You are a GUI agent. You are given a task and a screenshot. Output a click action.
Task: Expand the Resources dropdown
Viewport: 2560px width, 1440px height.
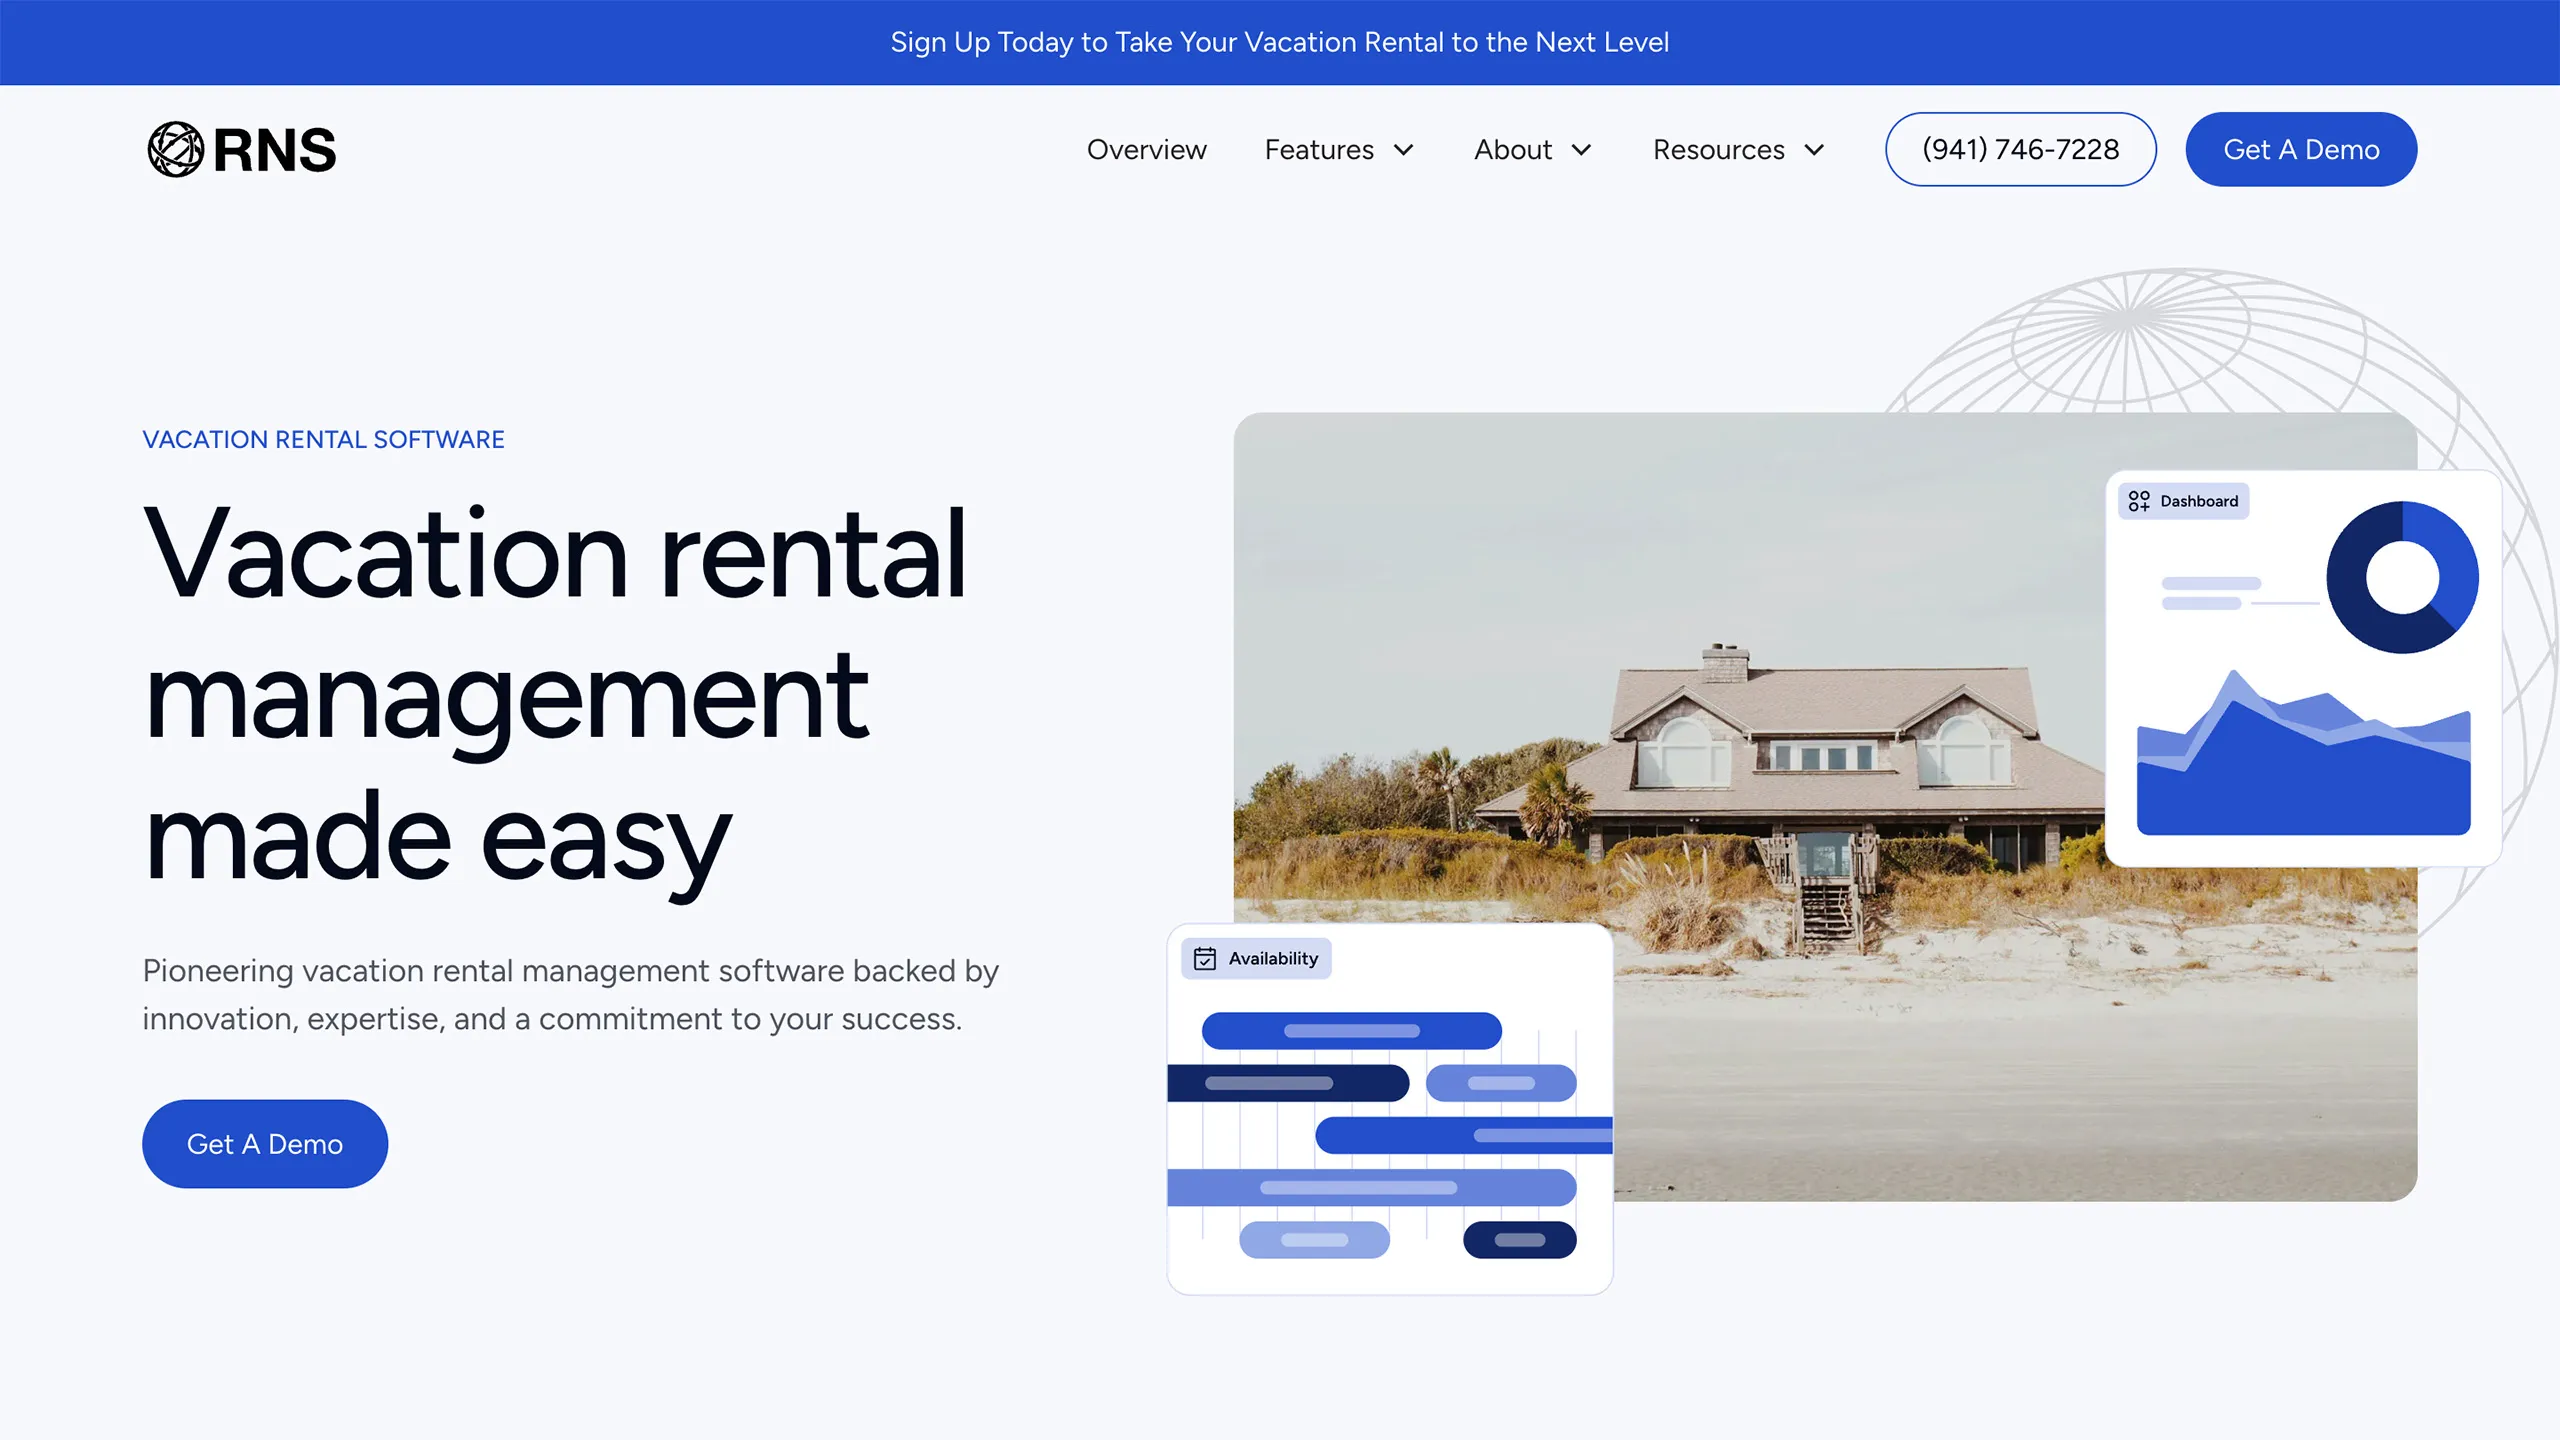pyautogui.click(x=1737, y=149)
